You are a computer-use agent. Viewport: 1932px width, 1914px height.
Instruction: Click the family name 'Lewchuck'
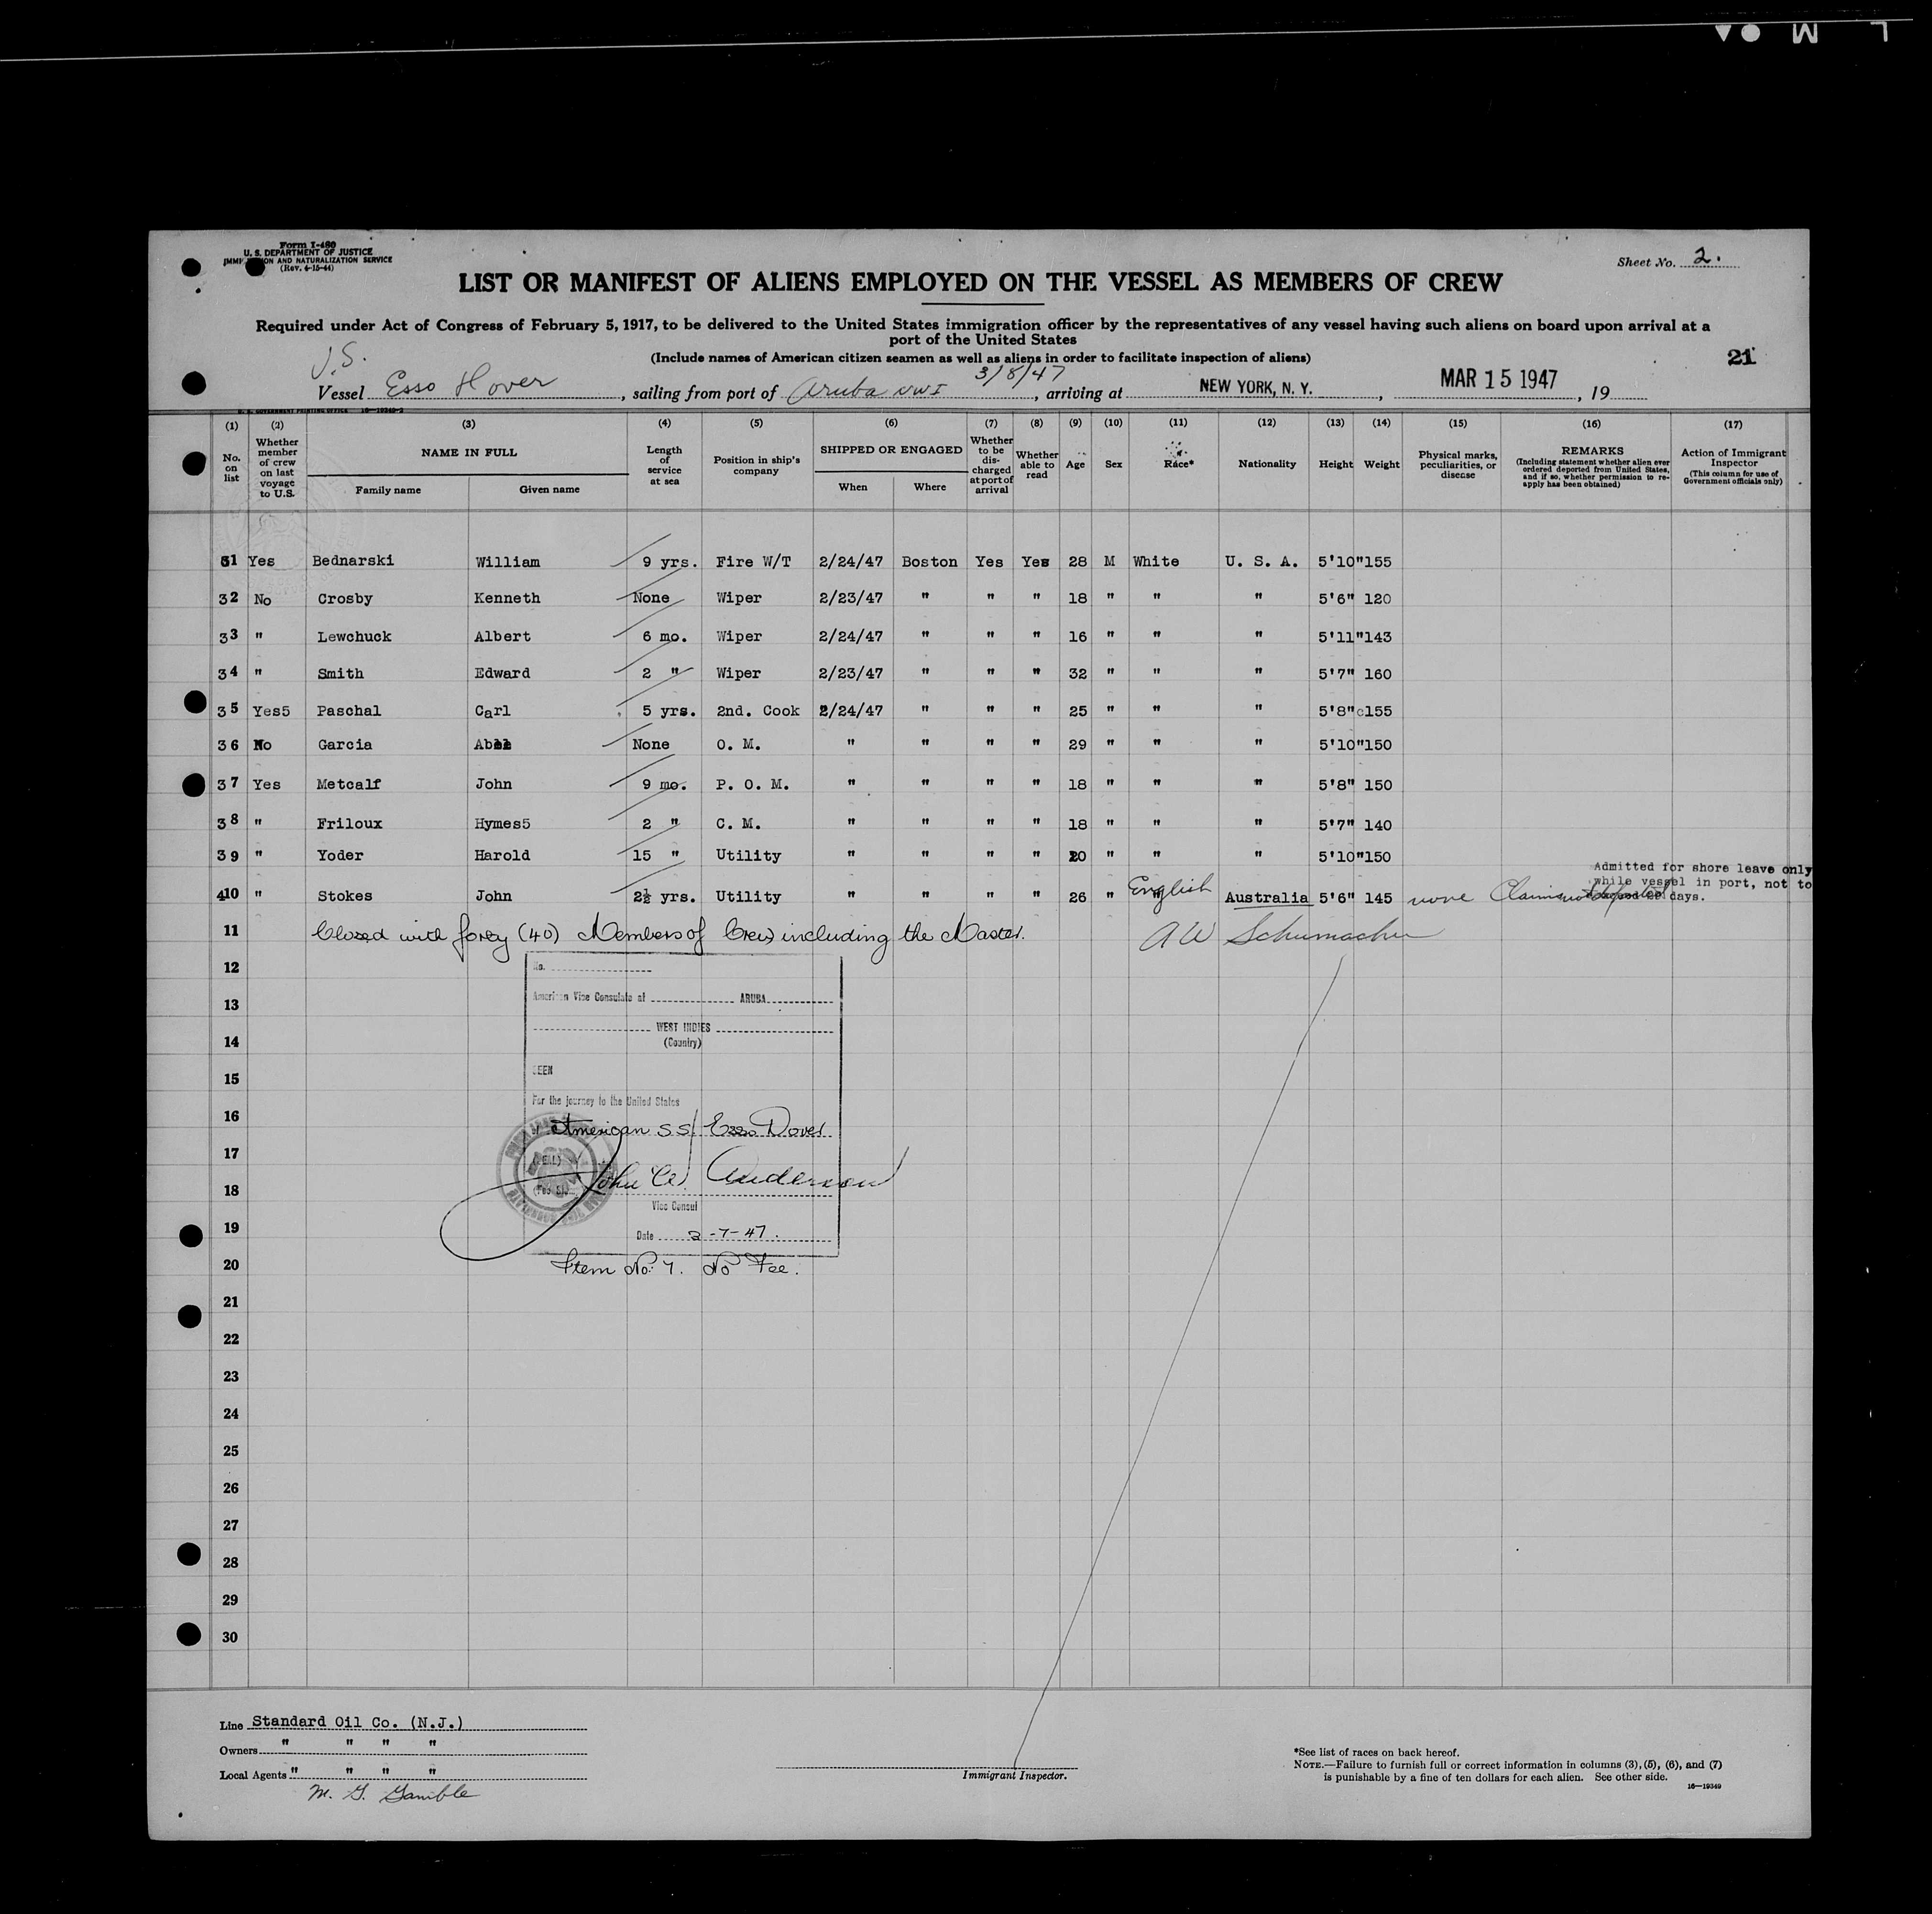(354, 636)
